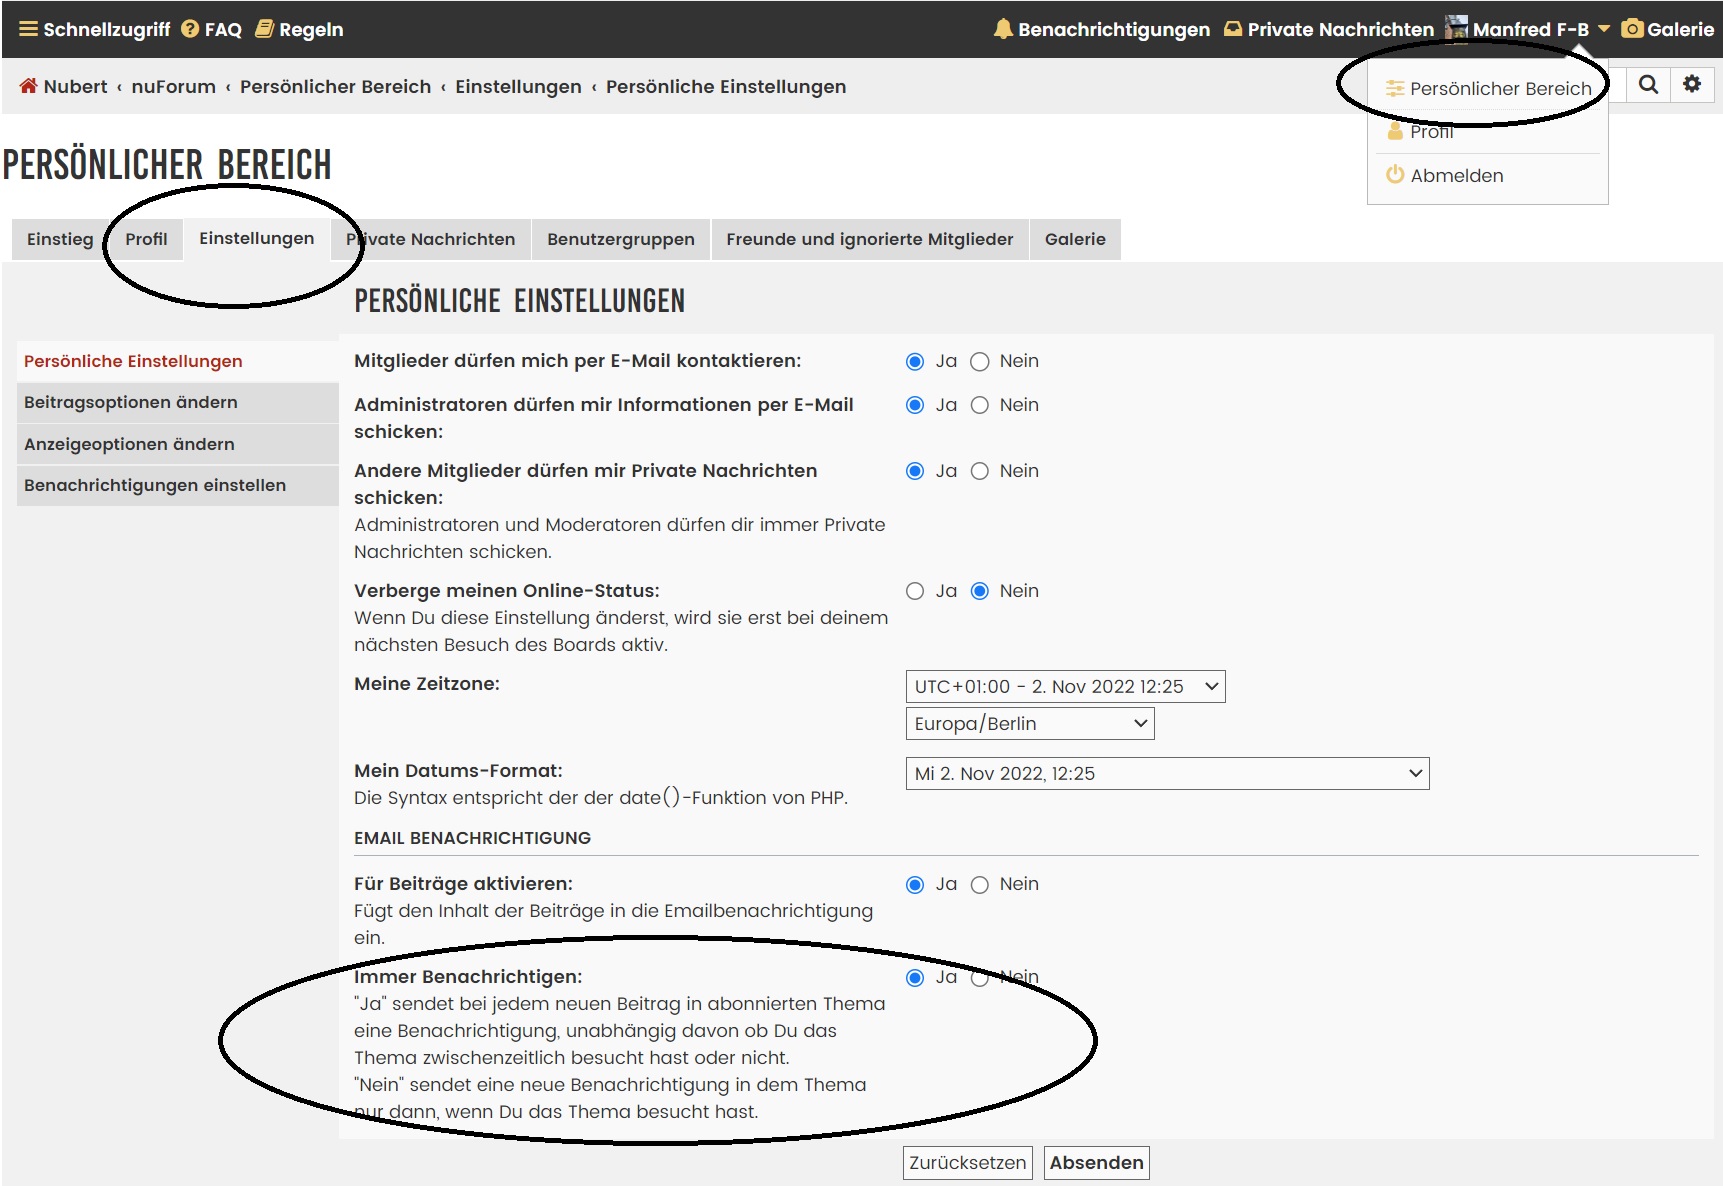This screenshot has height=1186, width=1723.
Task: Open the Freunde und ignorierte Mitglieder tab
Action: tap(869, 240)
